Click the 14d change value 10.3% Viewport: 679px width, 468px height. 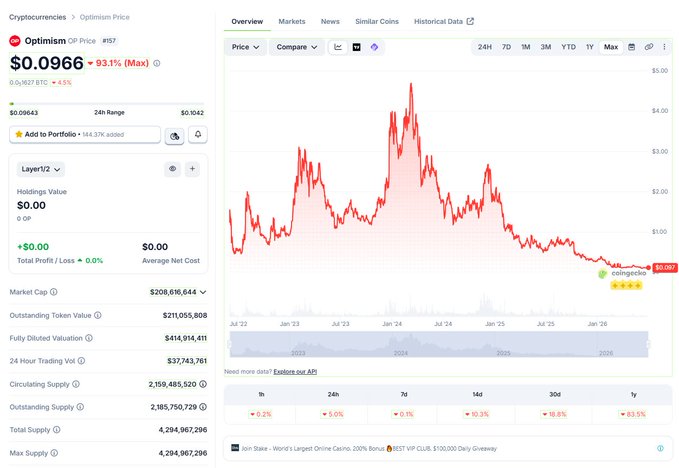click(x=477, y=414)
